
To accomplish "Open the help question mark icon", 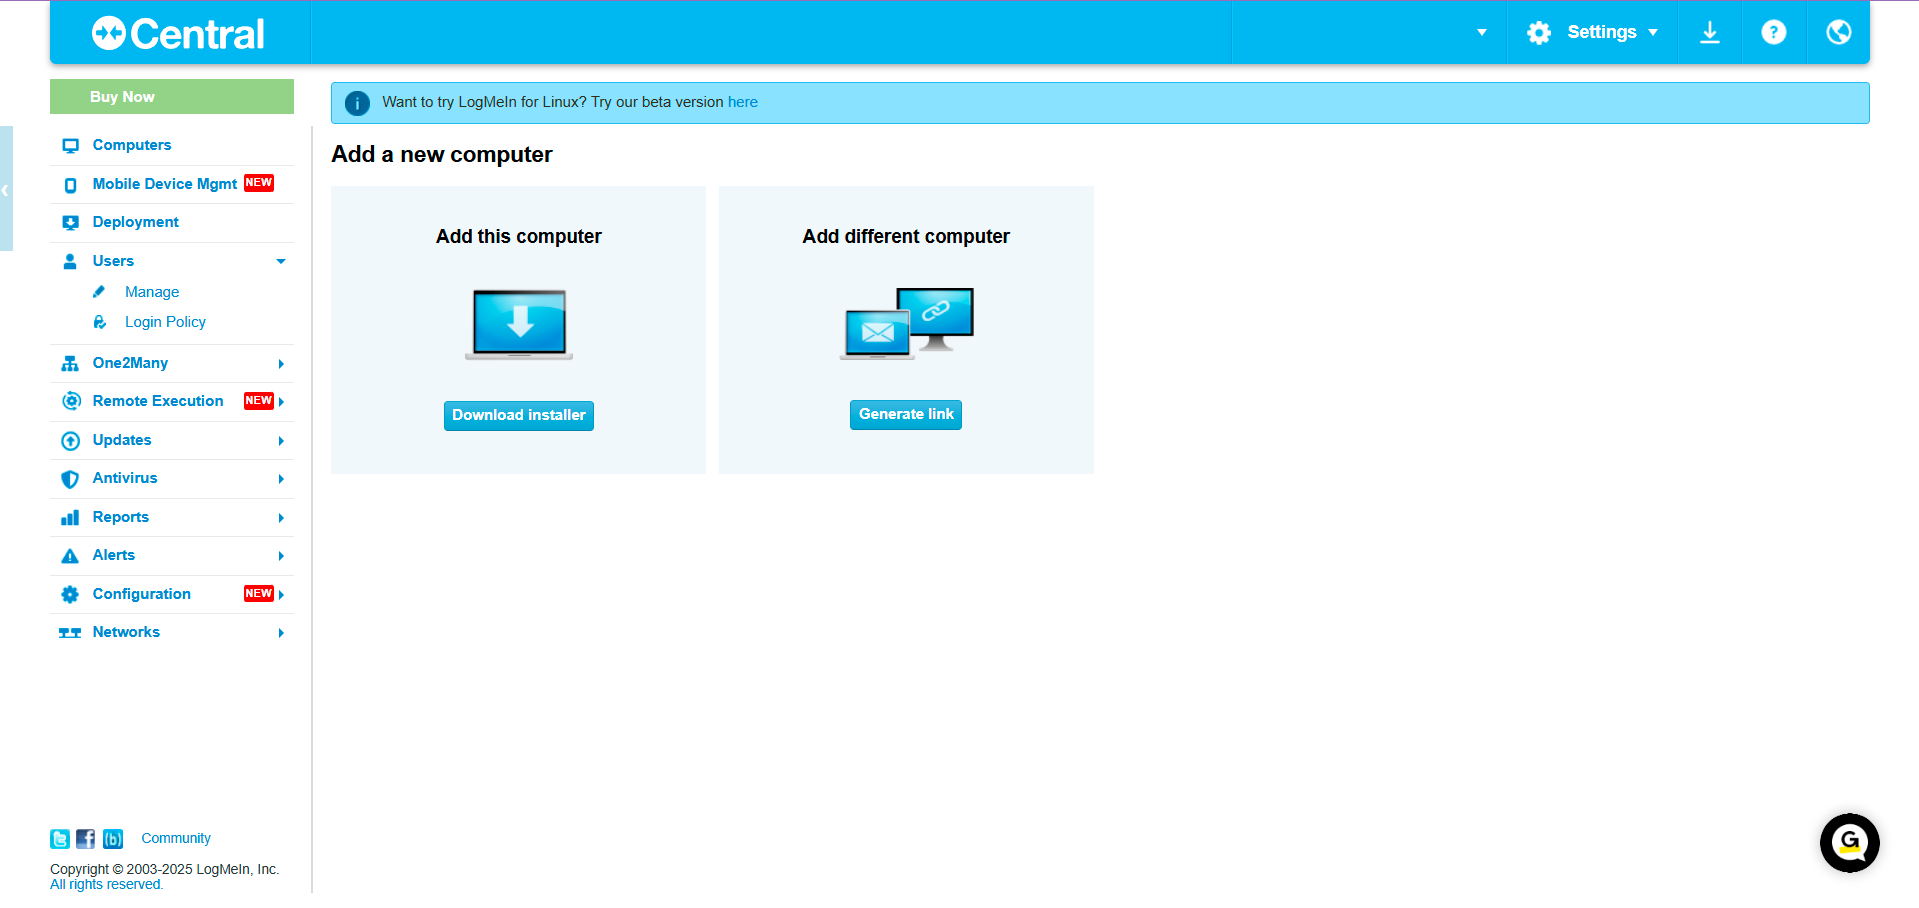I will pyautogui.click(x=1774, y=33).
